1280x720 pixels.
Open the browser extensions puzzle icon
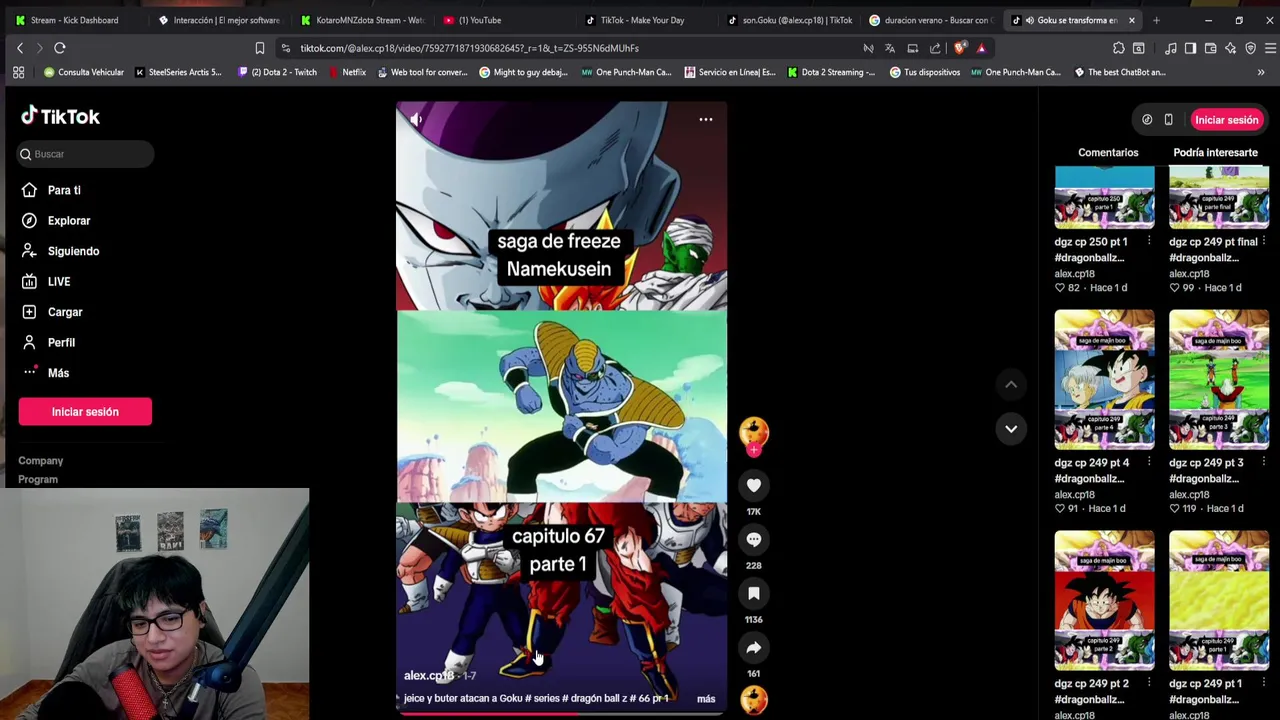tap(1119, 48)
